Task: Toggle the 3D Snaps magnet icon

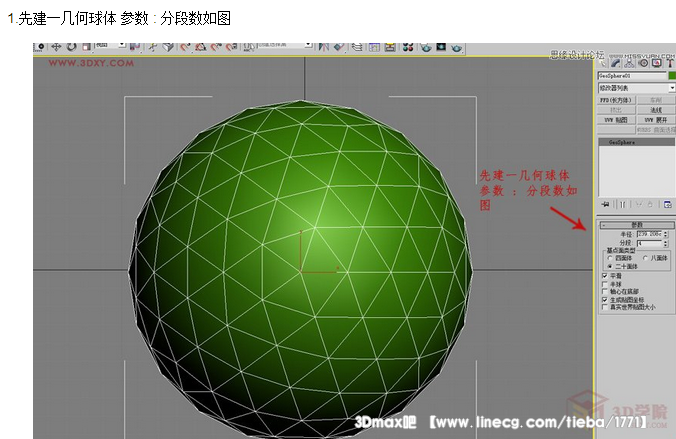Action: click(x=185, y=47)
